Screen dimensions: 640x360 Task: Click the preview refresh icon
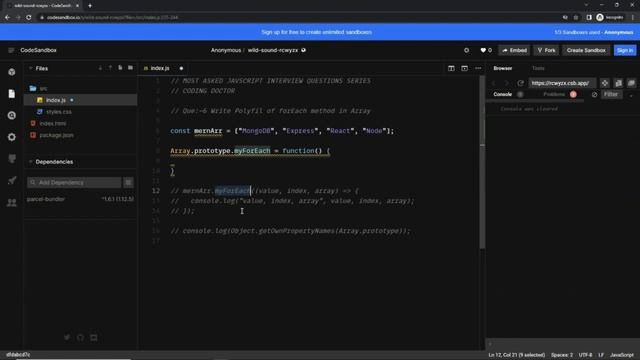[520, 83]
